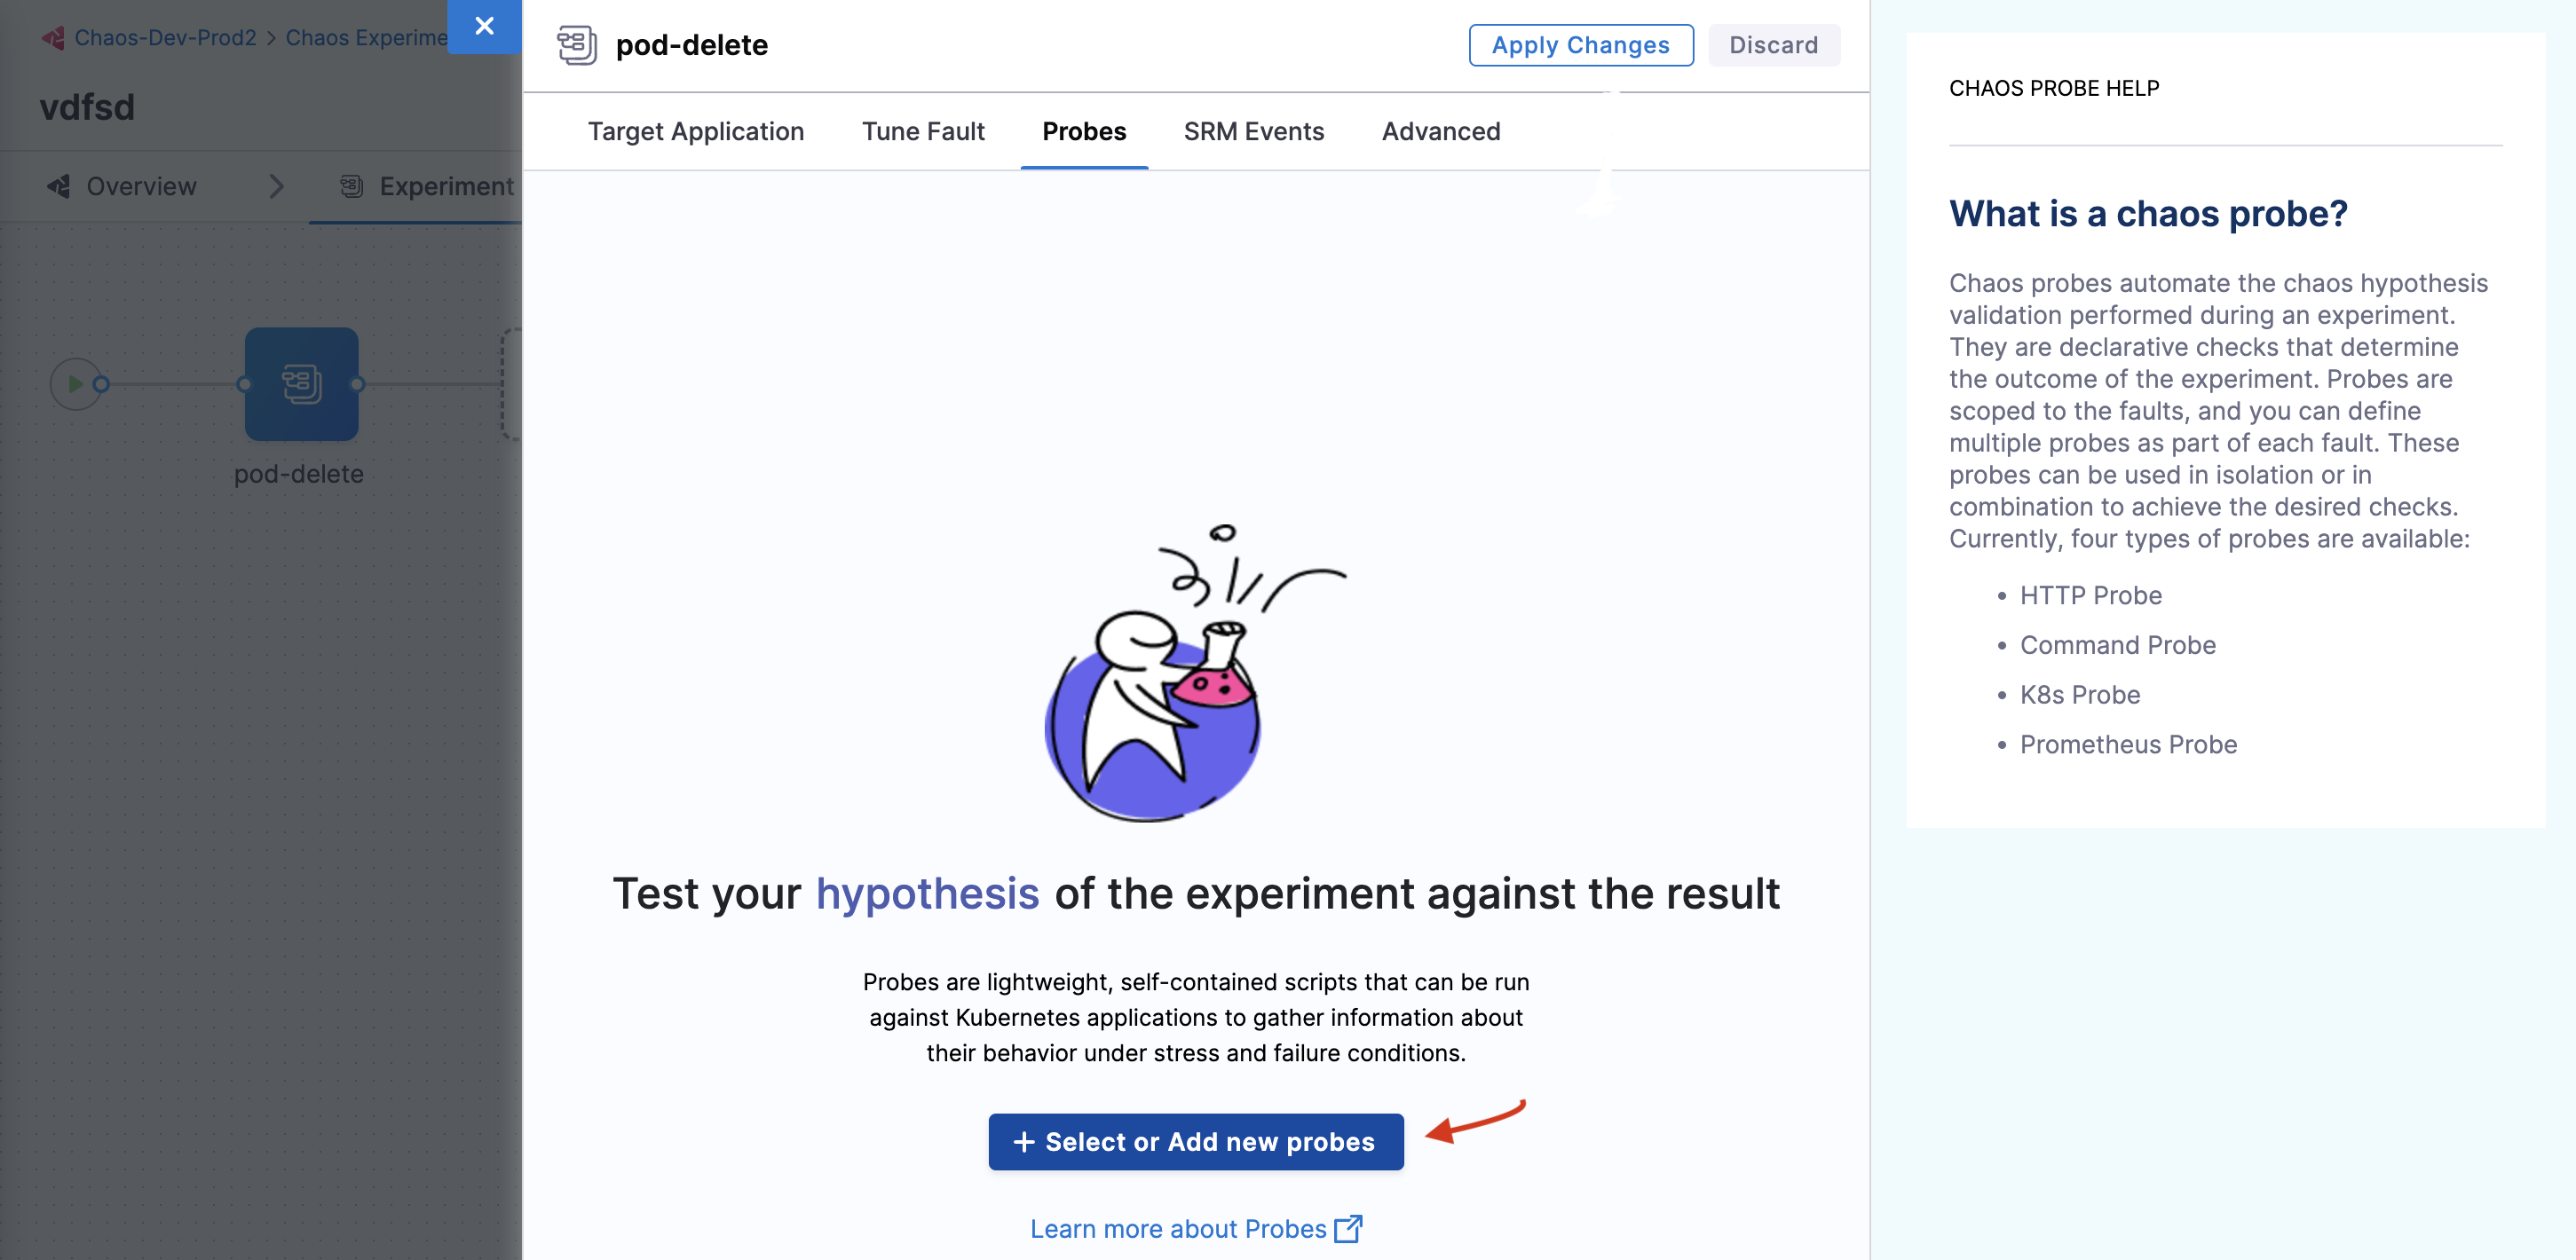Click the start play node on the canvas
The height and width of the screenshot is (1260, 2576).
tap(76, 384)
